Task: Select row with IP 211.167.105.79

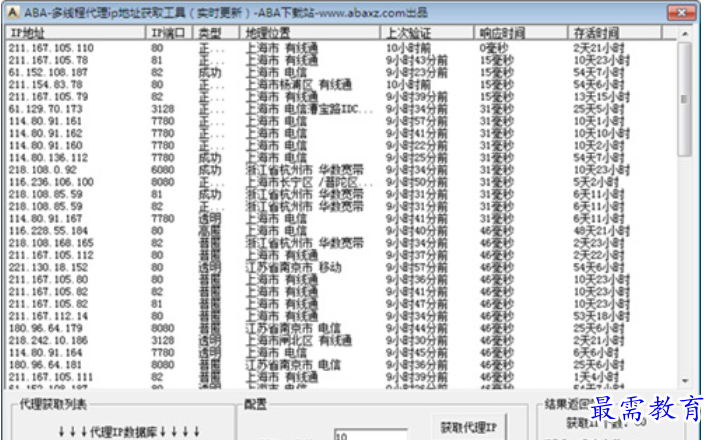Action: point(341,97)
